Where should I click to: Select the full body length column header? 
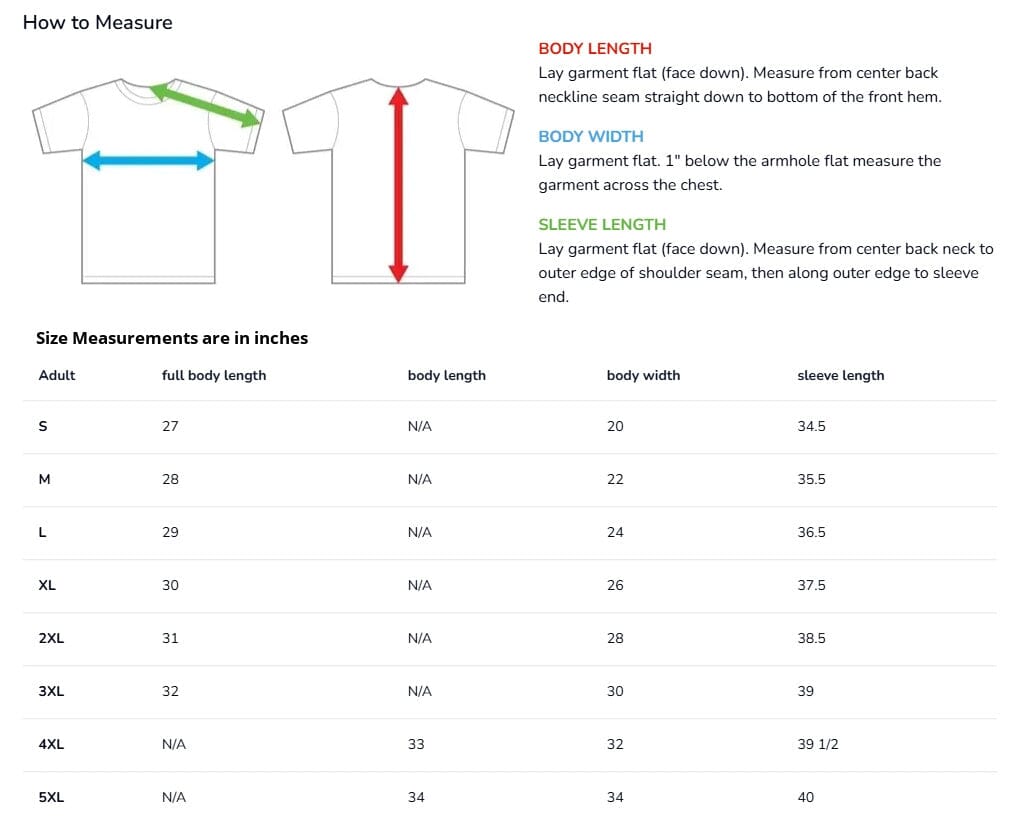(x=214, y=375)
